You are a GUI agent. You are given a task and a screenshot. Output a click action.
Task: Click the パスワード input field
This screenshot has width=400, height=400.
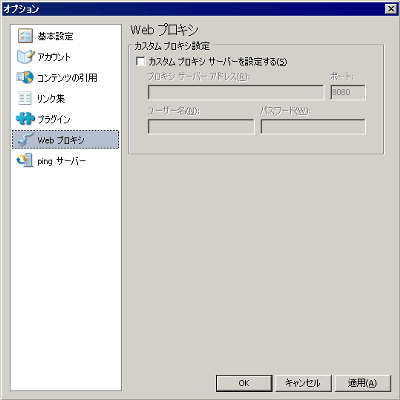[313, 127]
